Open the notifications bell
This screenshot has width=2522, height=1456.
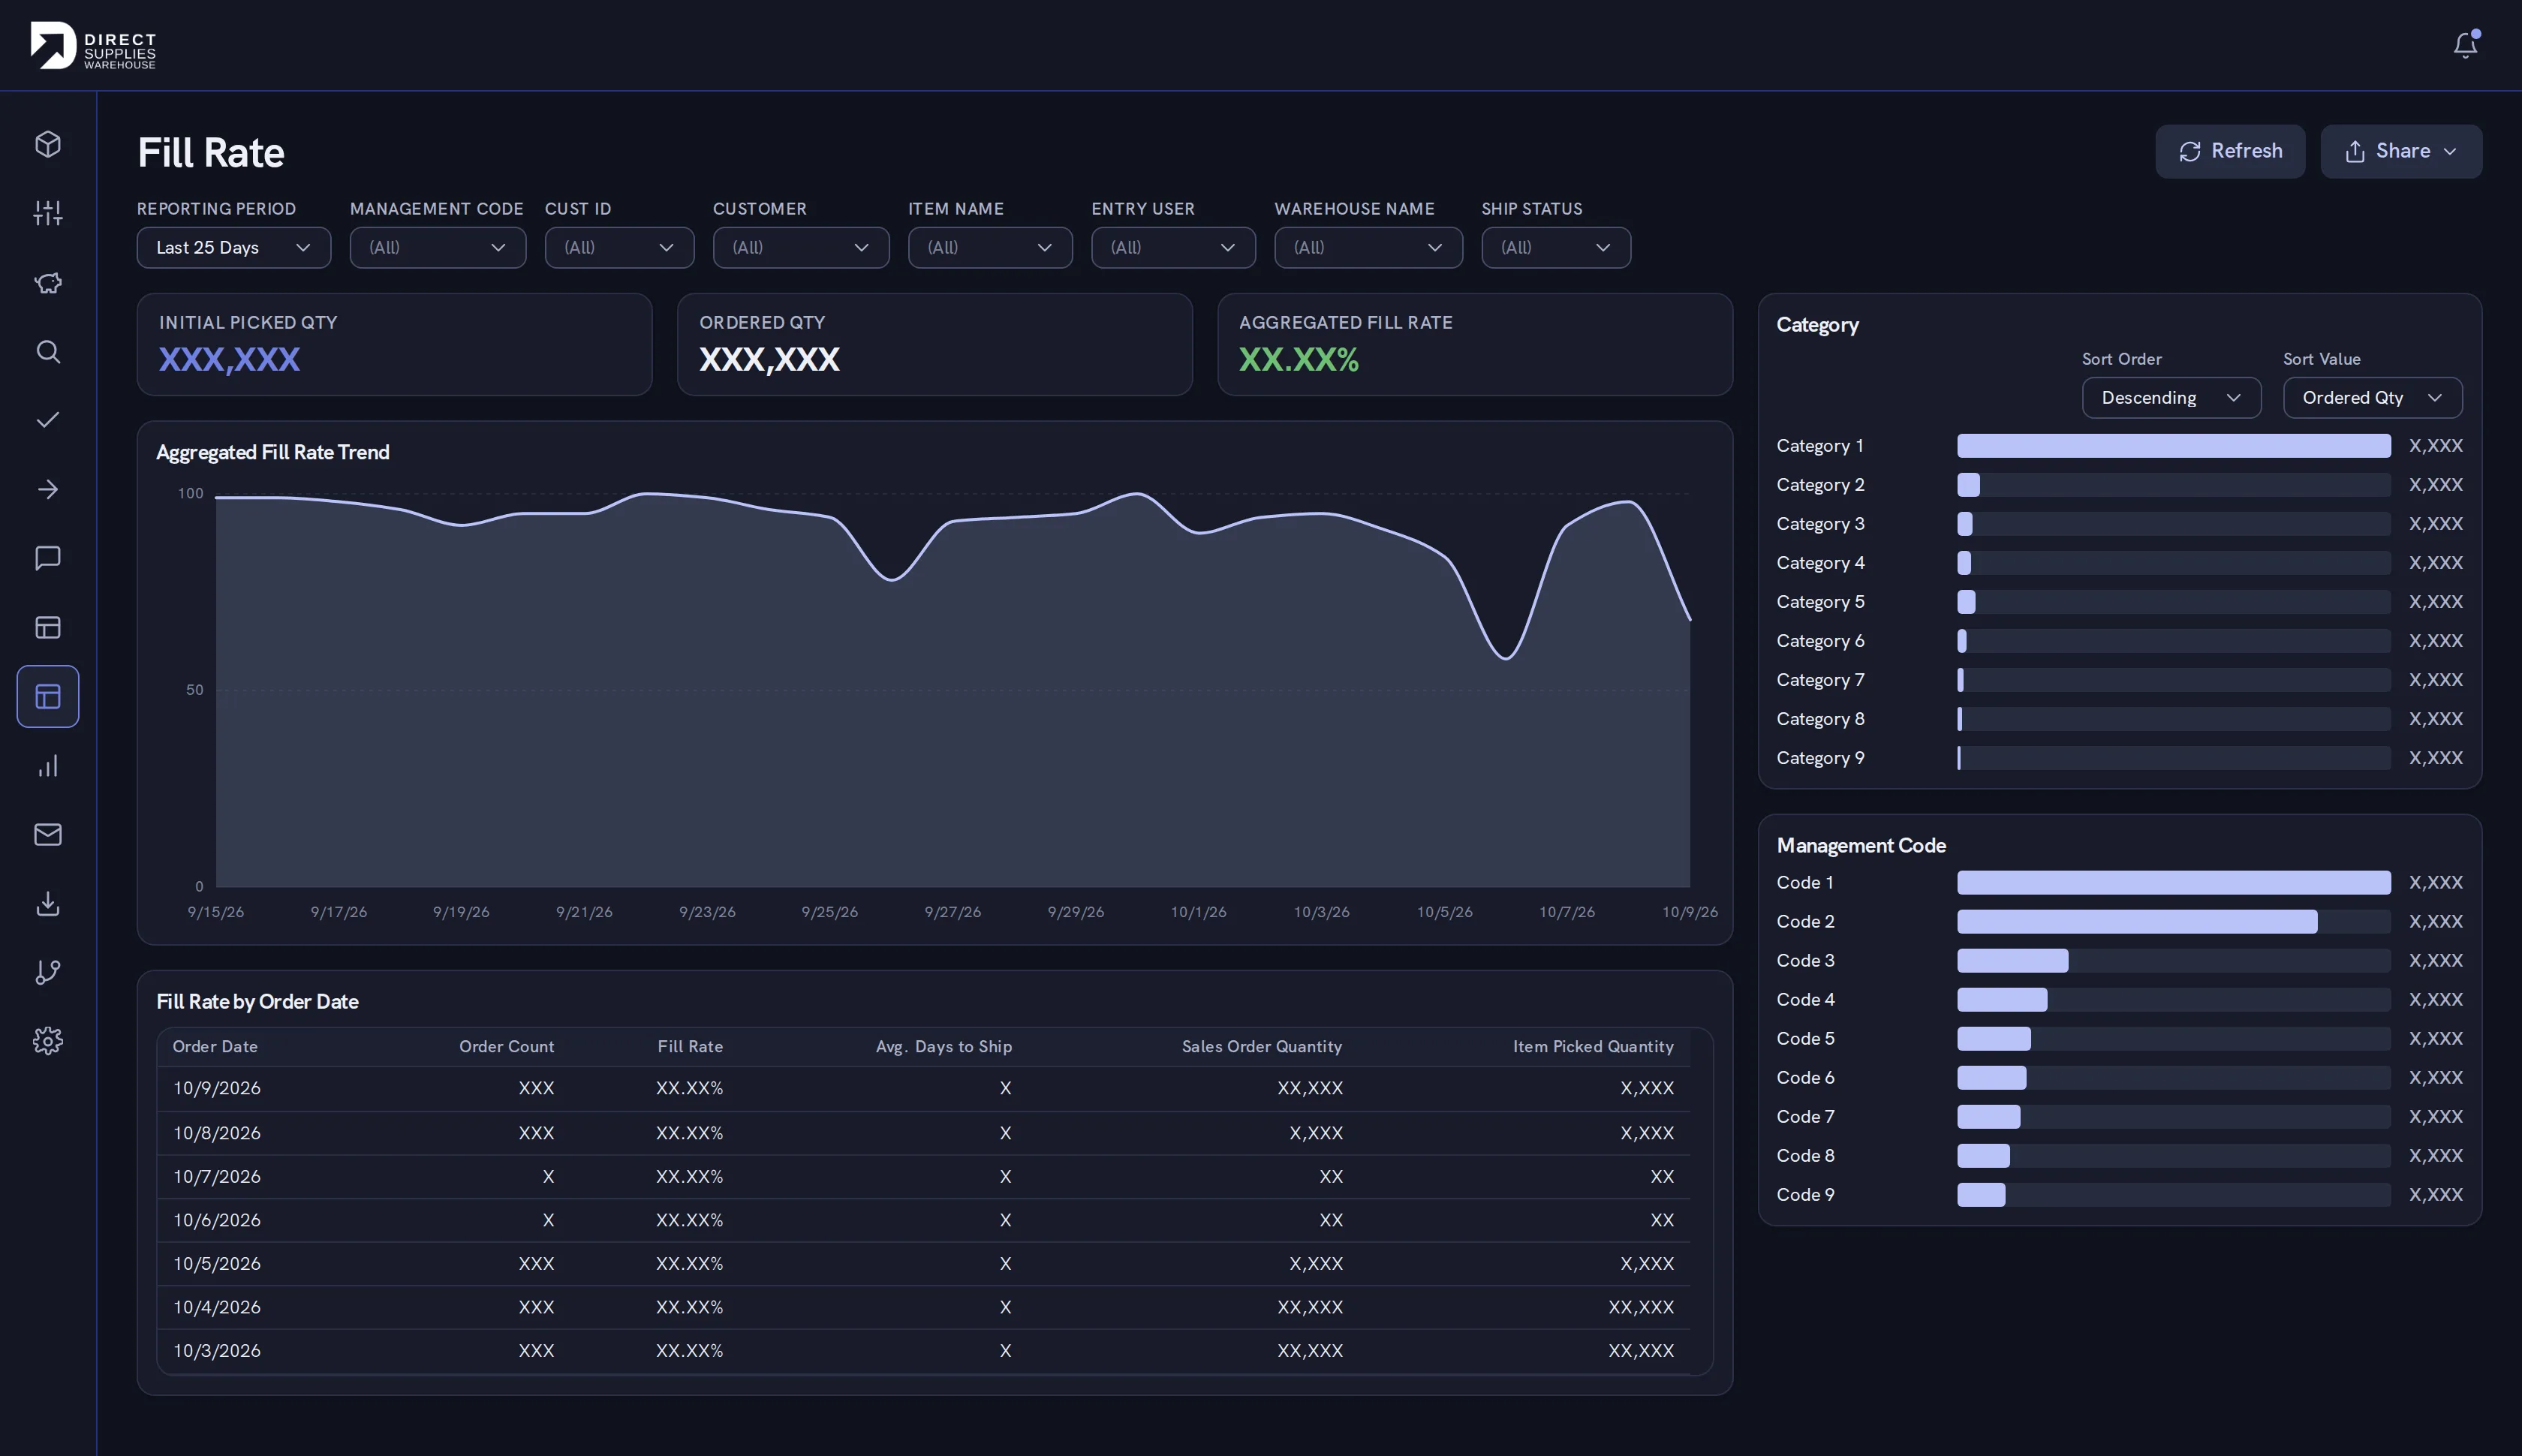[2465, 45]
